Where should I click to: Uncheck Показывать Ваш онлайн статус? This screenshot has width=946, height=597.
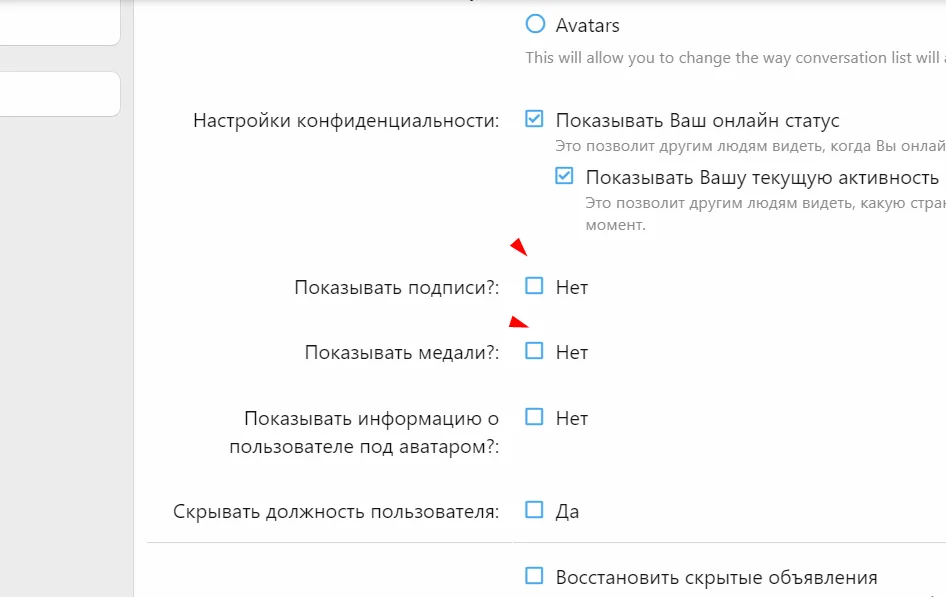pyautogui.click(x=535, y=119)
